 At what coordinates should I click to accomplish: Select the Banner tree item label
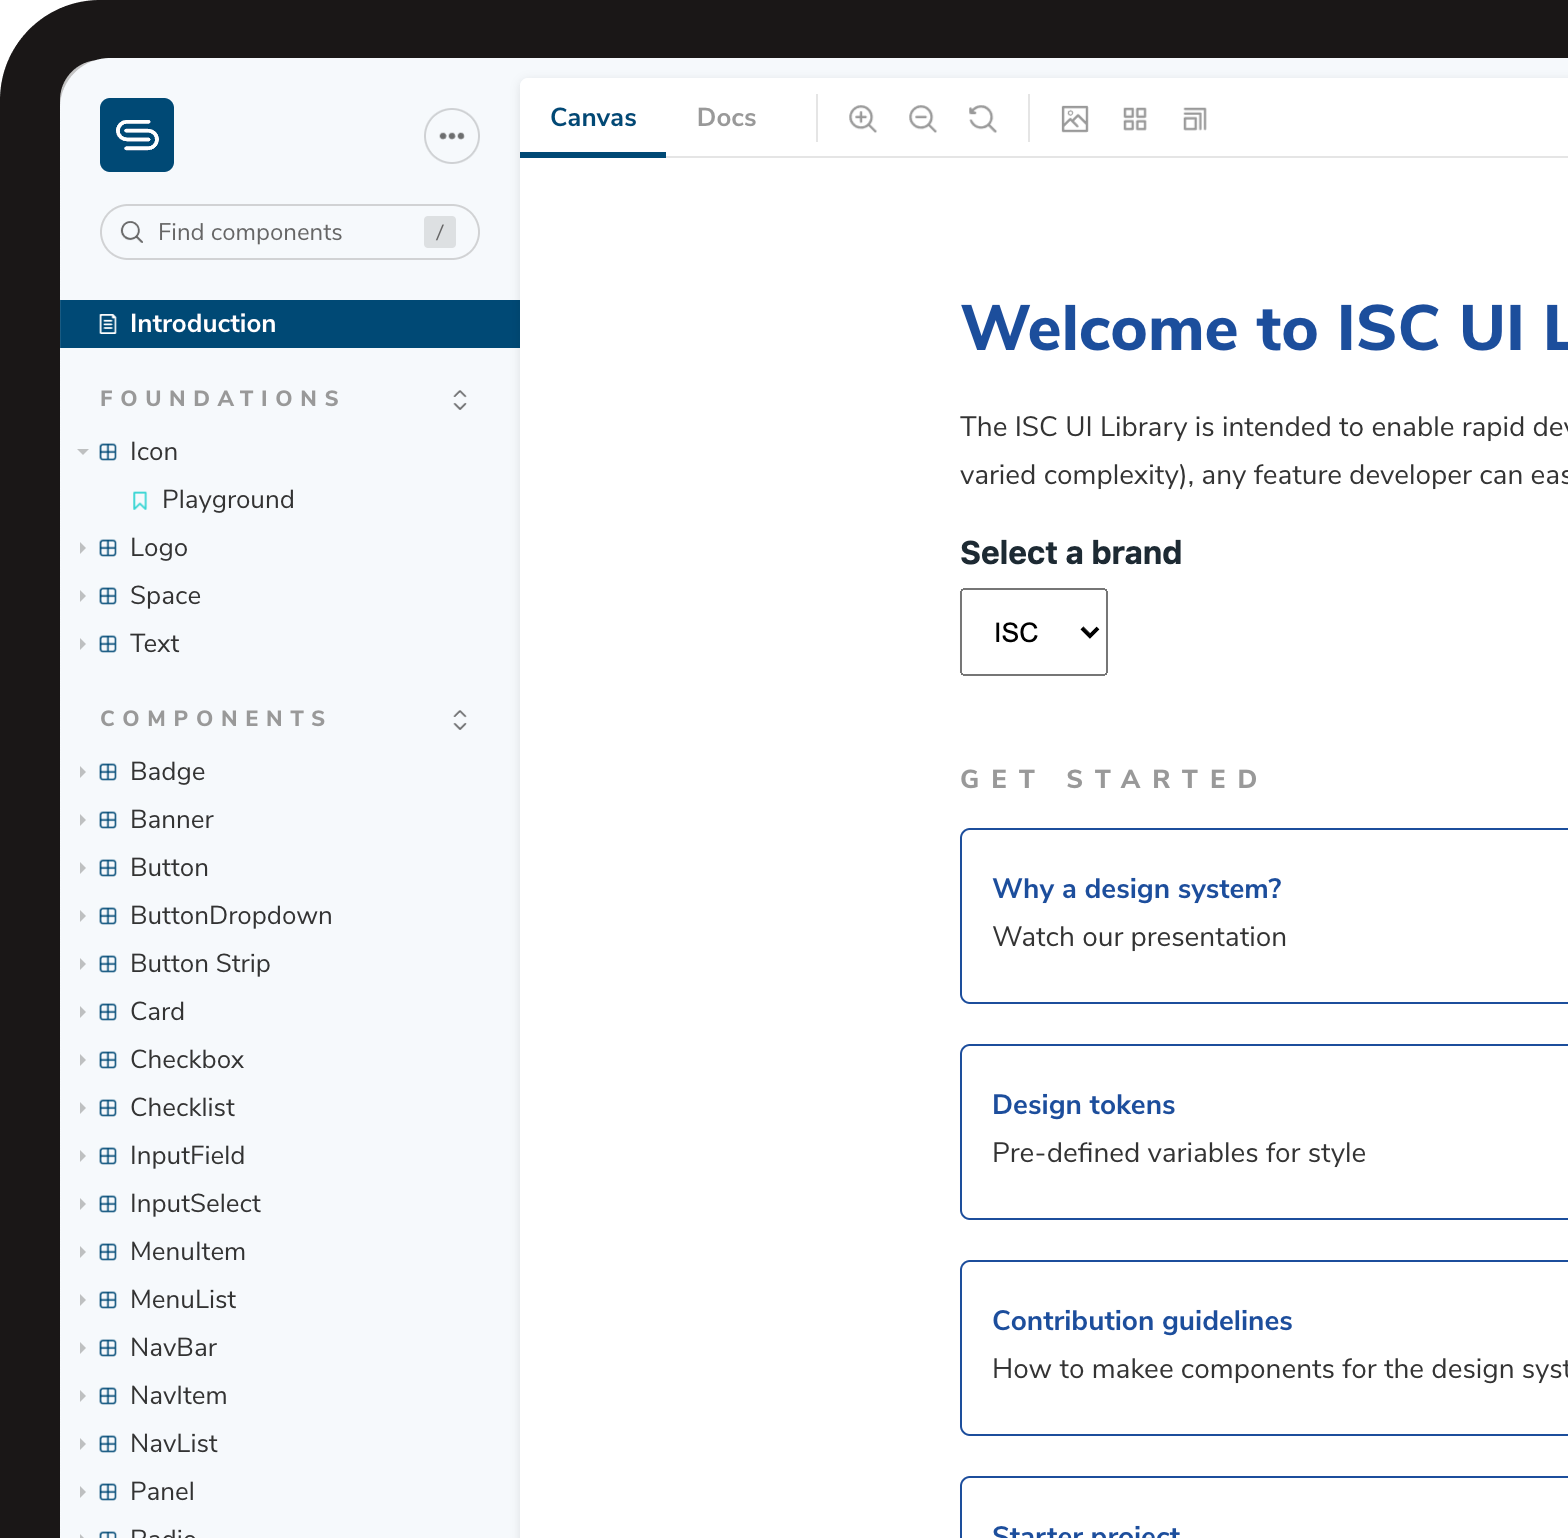(172, 820)
